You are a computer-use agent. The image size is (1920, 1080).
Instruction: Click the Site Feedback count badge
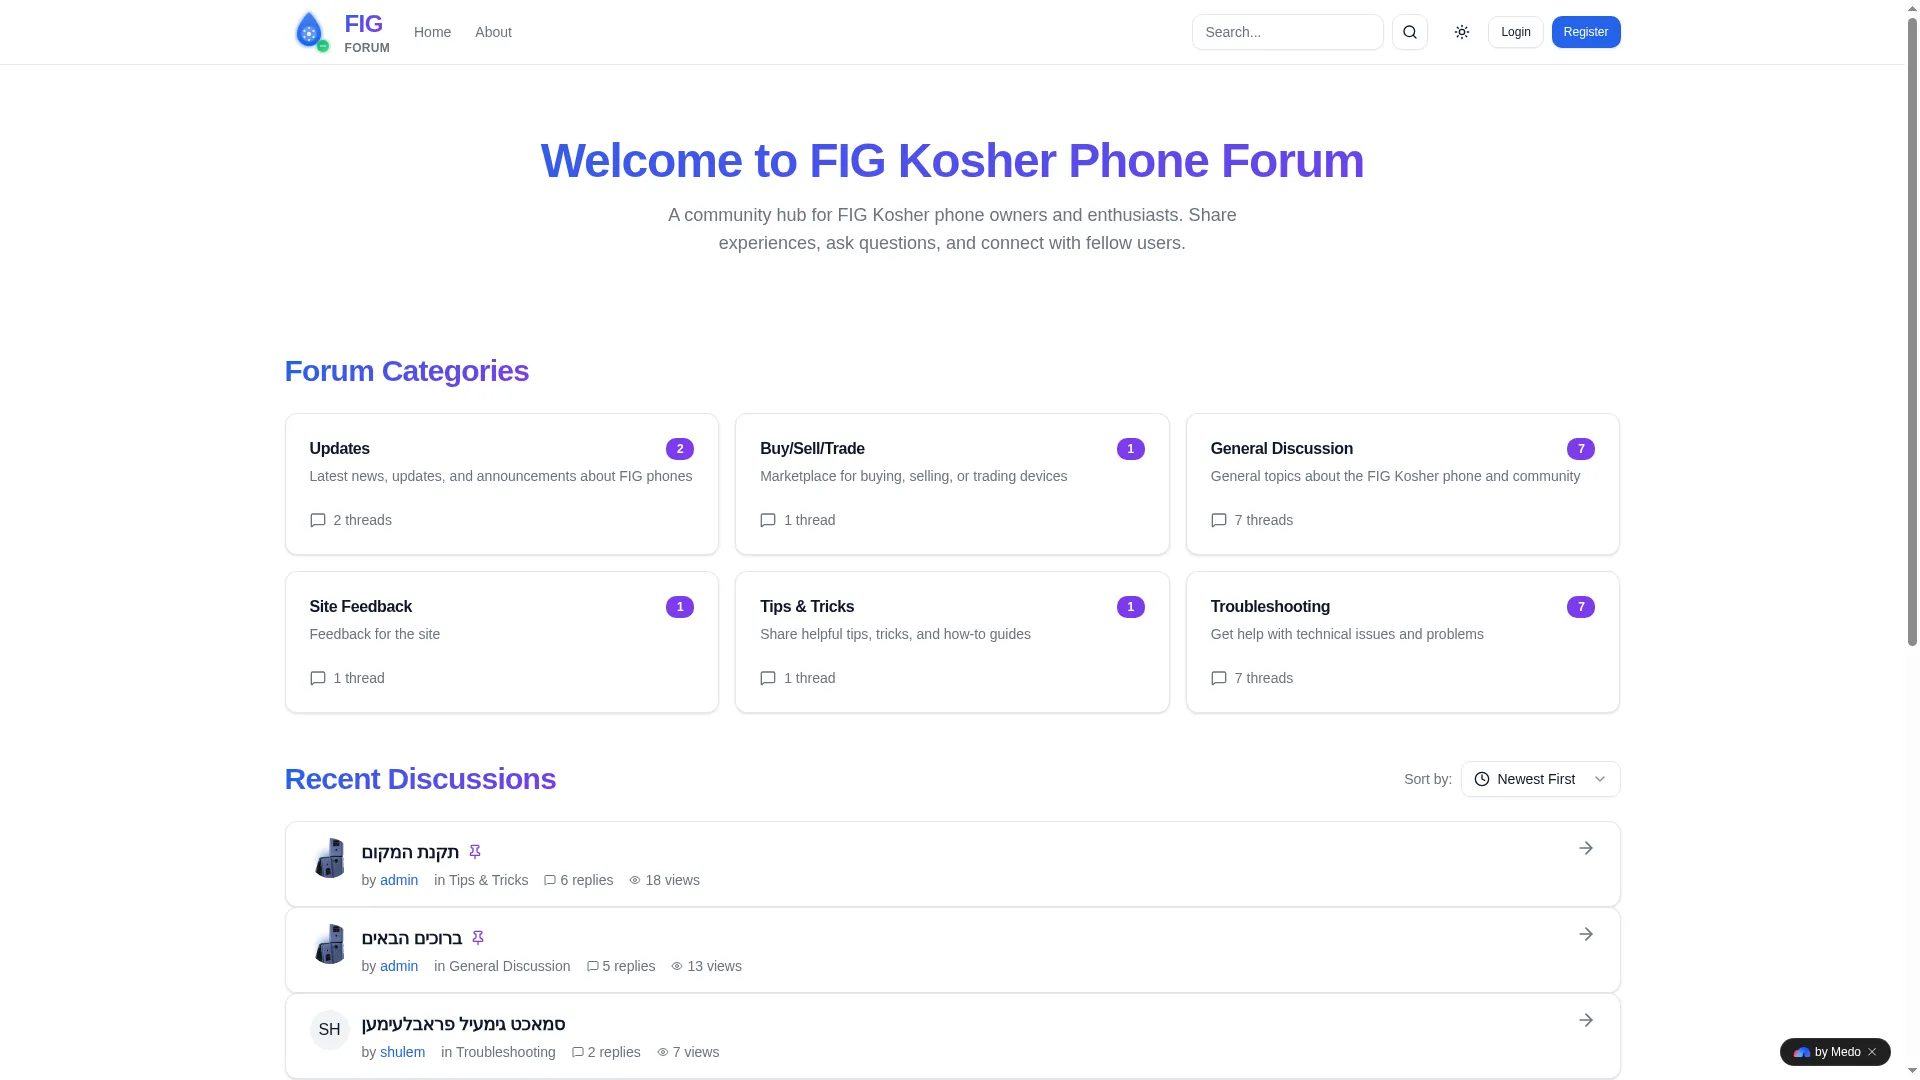[680, 607]
